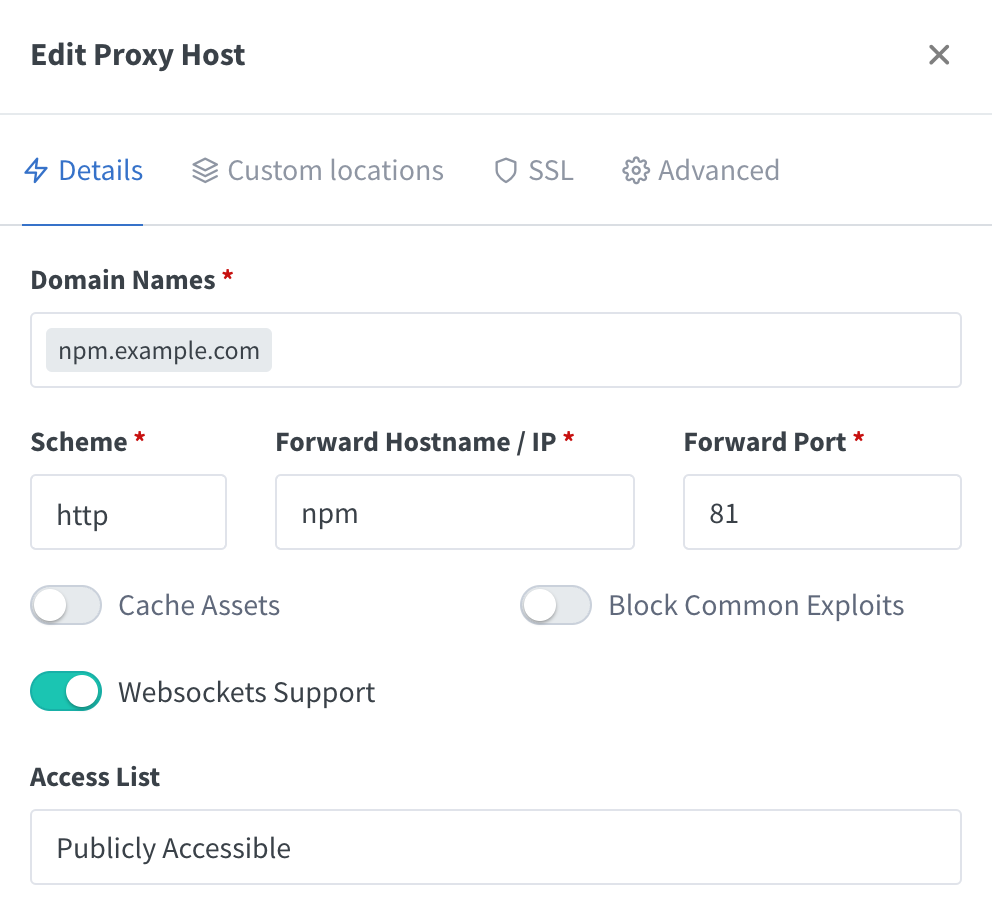Turn on Block Common Exploits switch

[556, 605]
